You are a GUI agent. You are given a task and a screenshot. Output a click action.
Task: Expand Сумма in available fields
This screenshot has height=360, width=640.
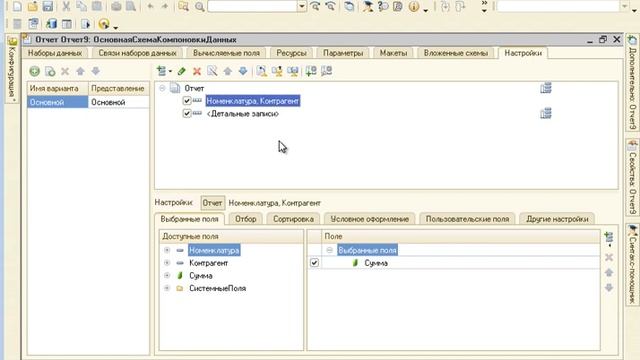[167, 276]
